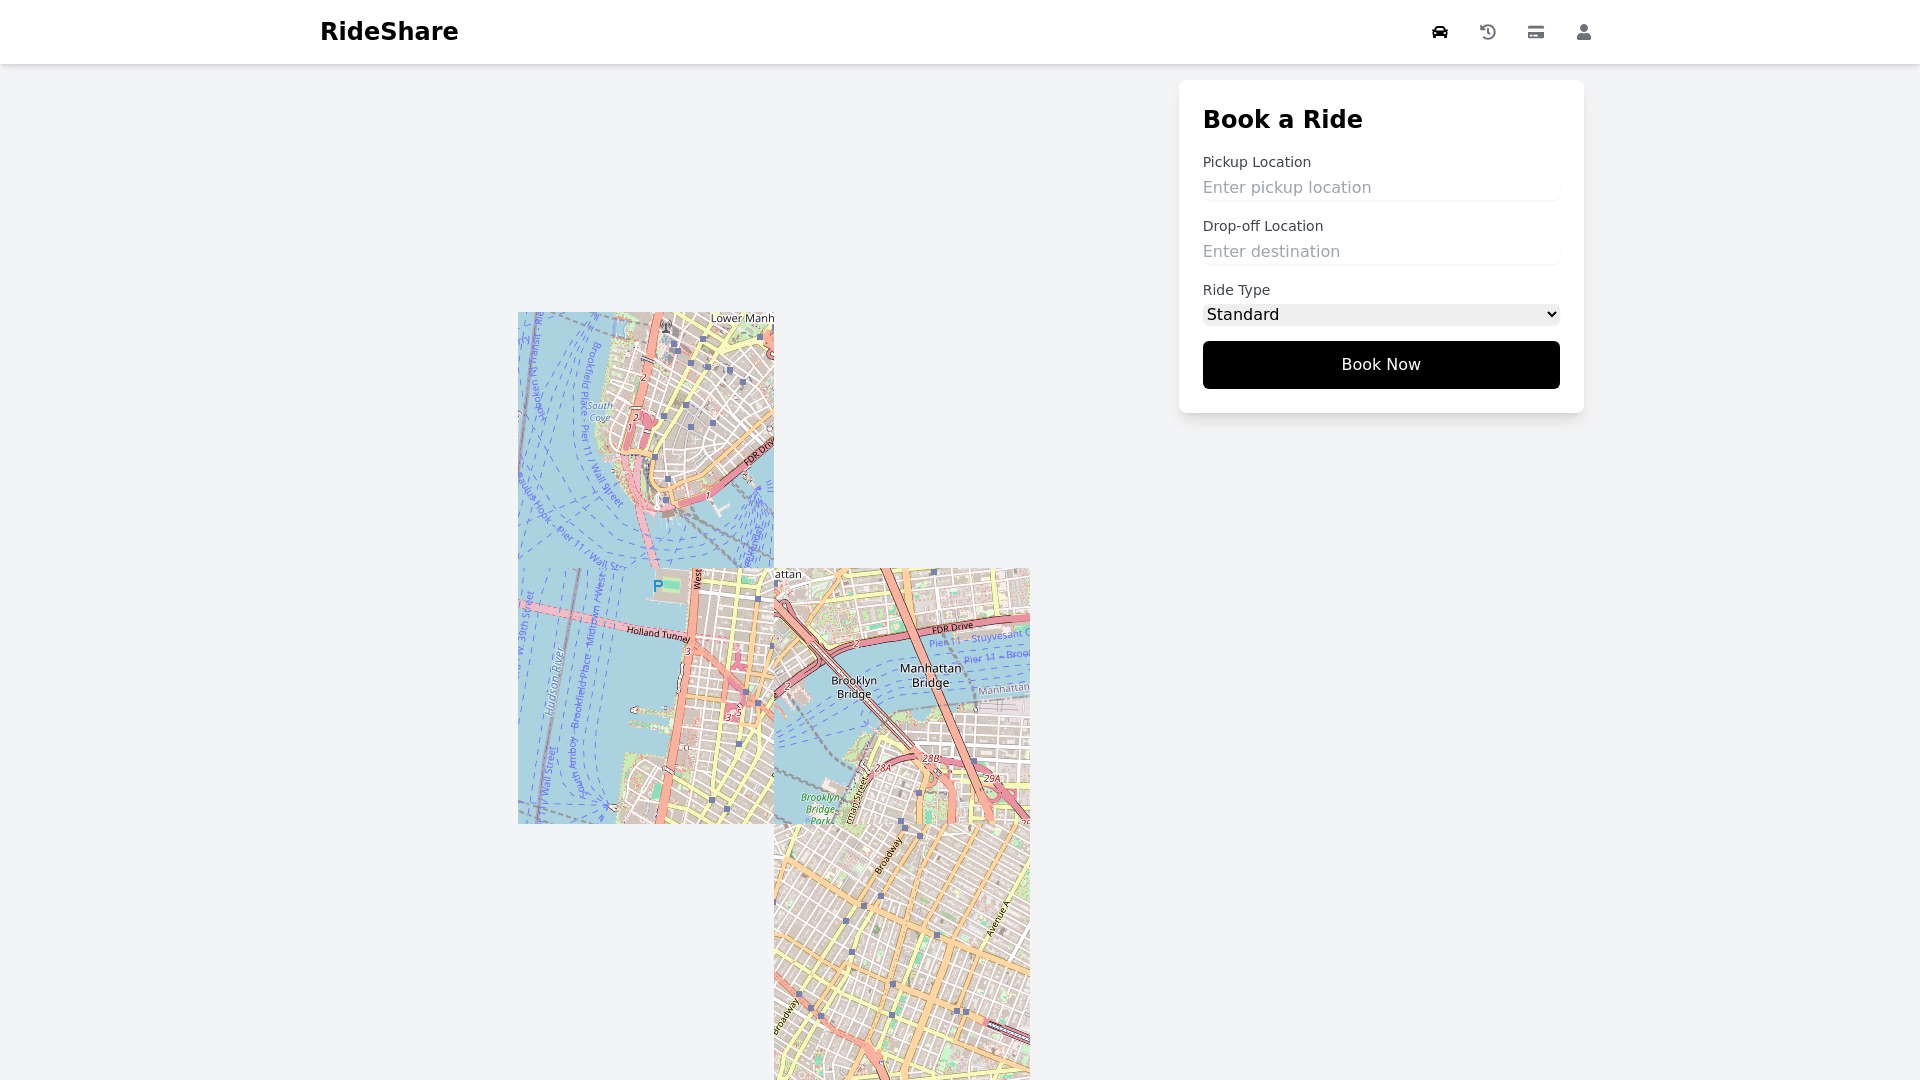Click the blue parking P icon on map

658,586
